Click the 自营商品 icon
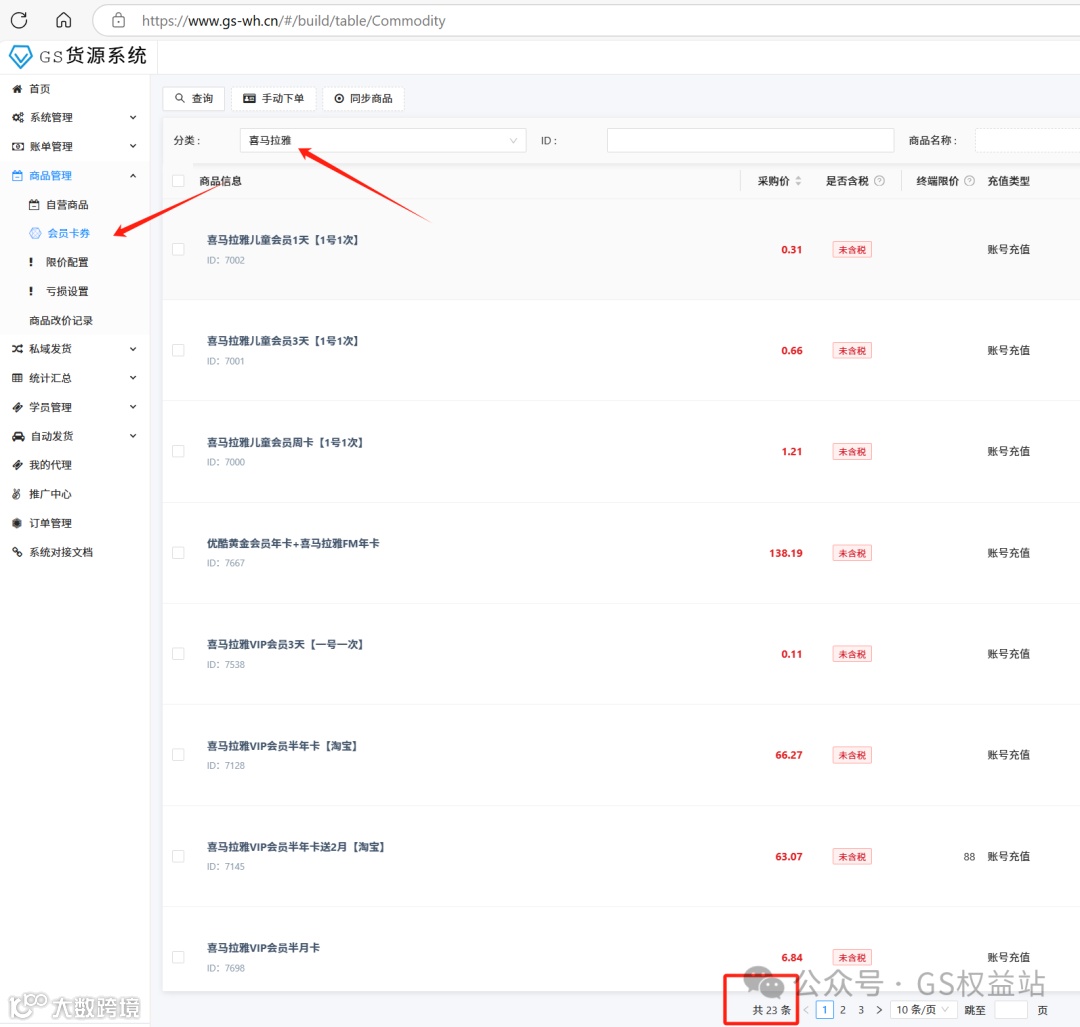1080x1027 pixels. pyautogui.click(x=34, y=205)
